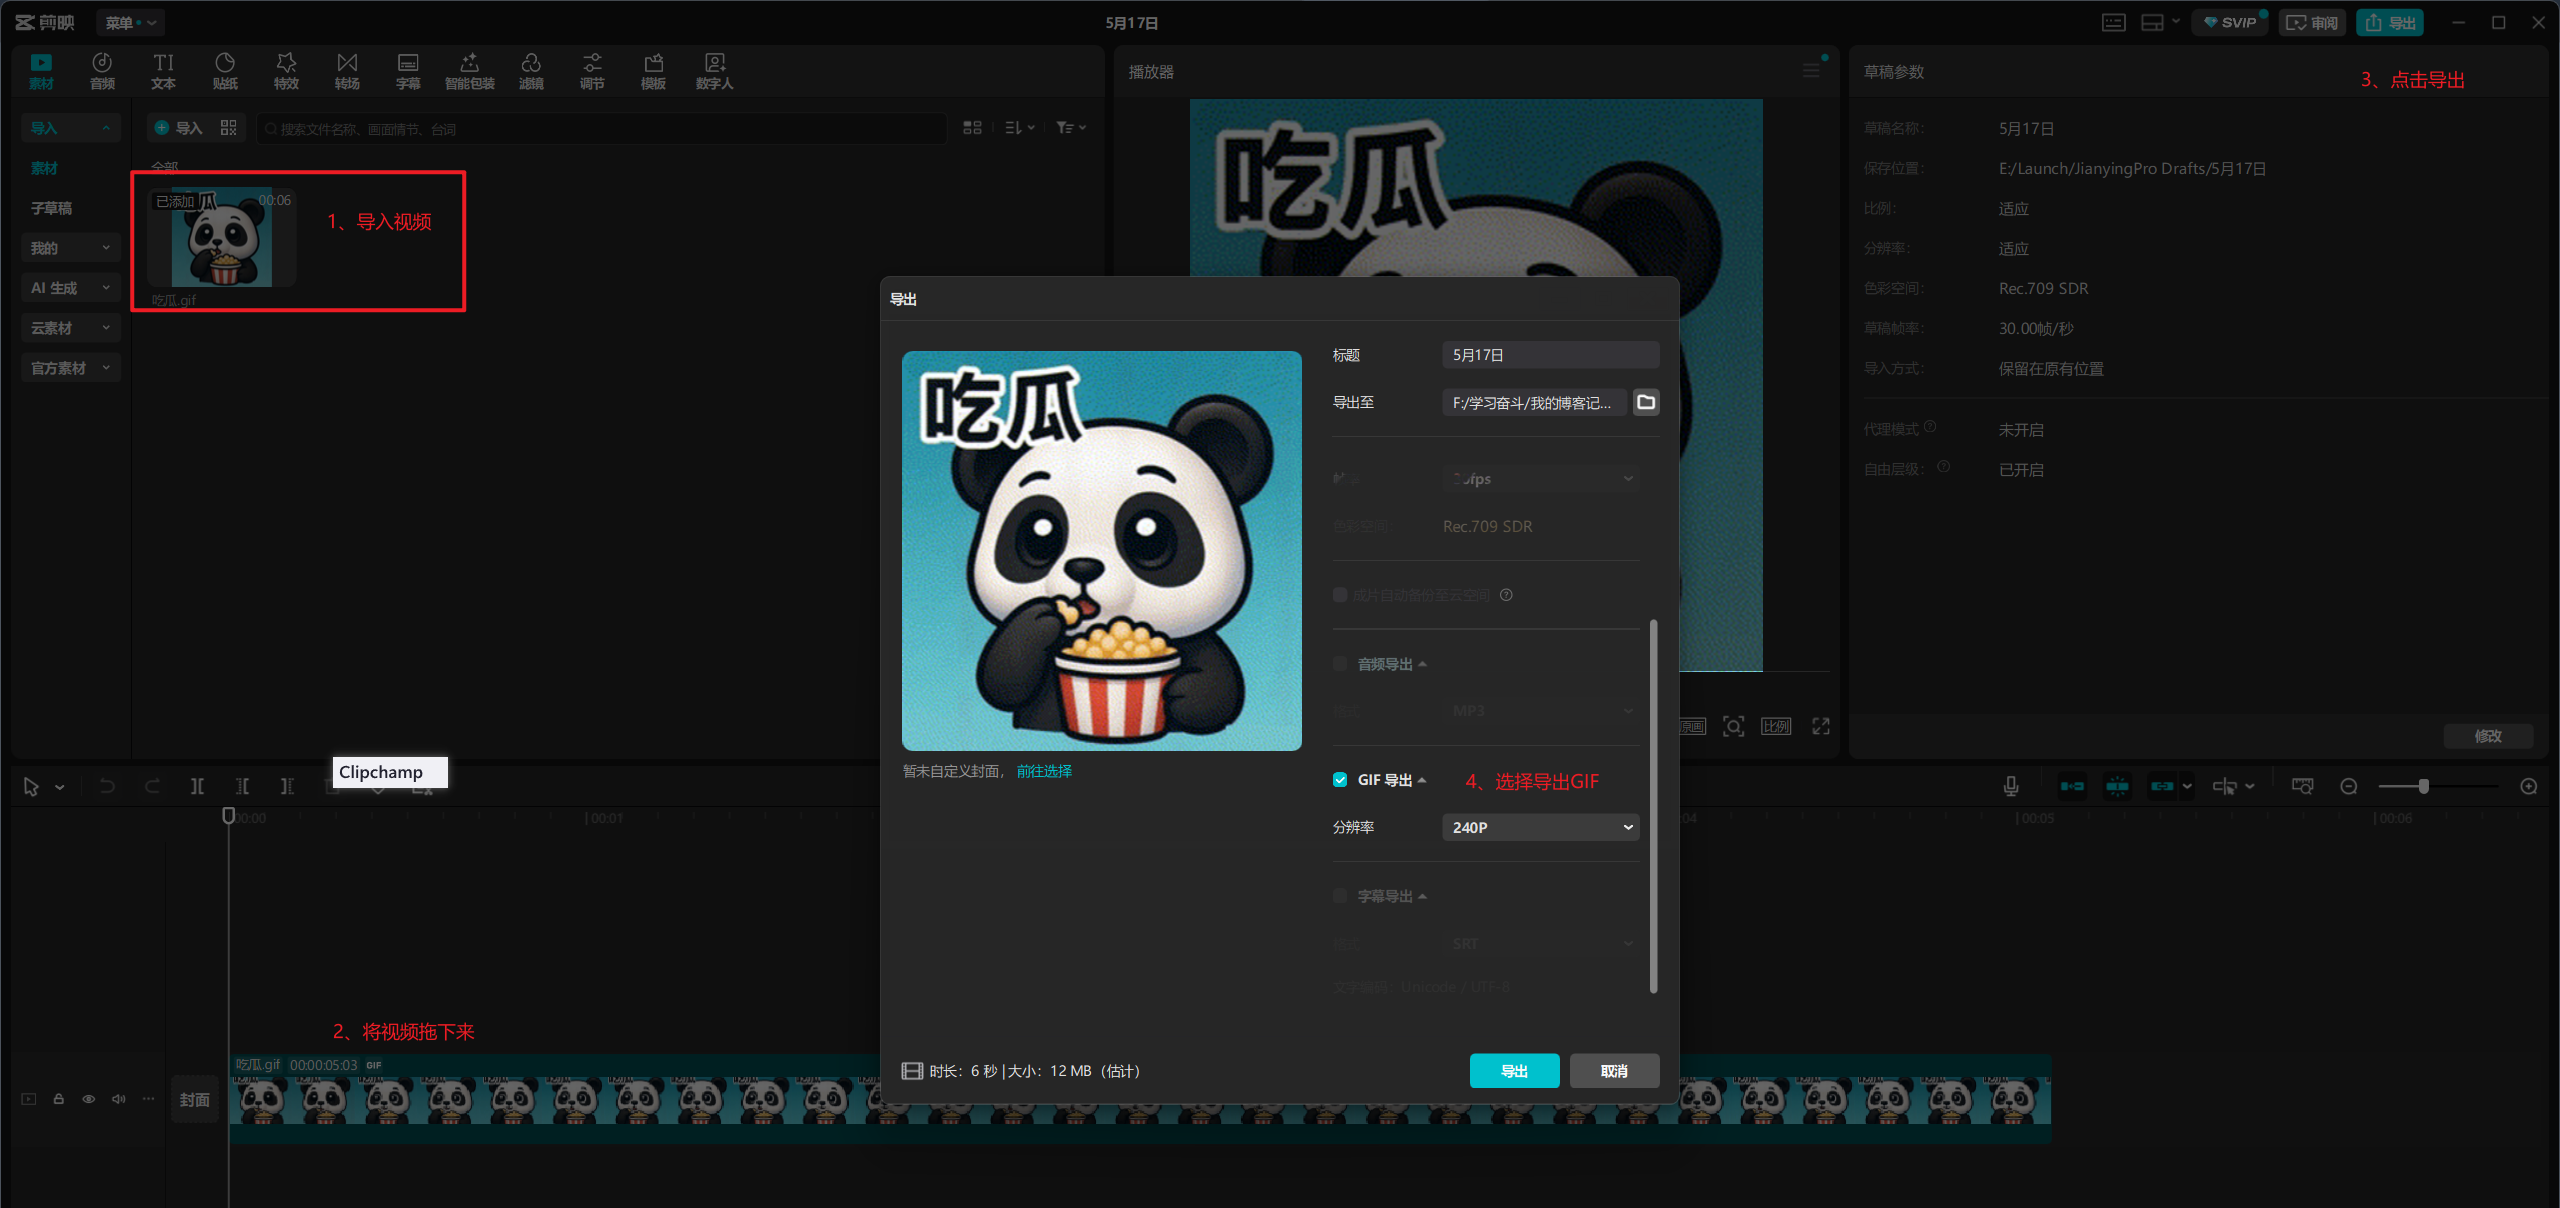This screenshot has width=2560, height=1208.
Task: Expand the 菜单 menu dropdown
Action: click(x=131, y=22)
